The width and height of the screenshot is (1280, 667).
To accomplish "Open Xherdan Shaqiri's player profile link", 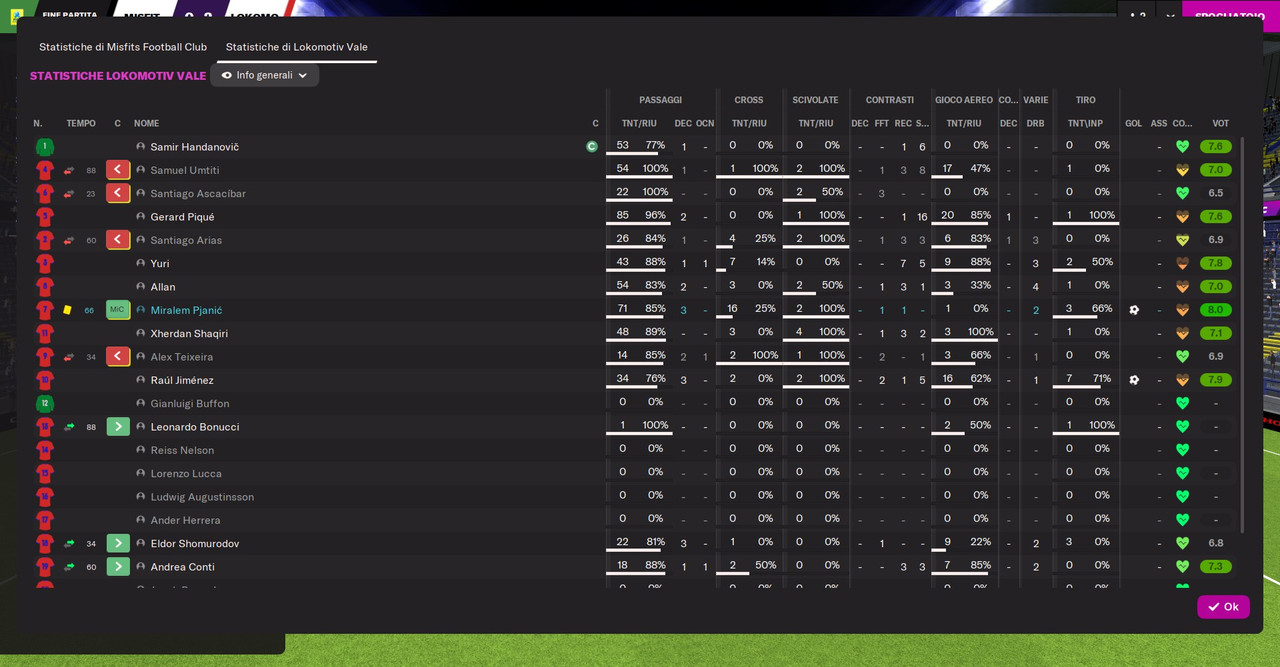I will tap(190, 334).
